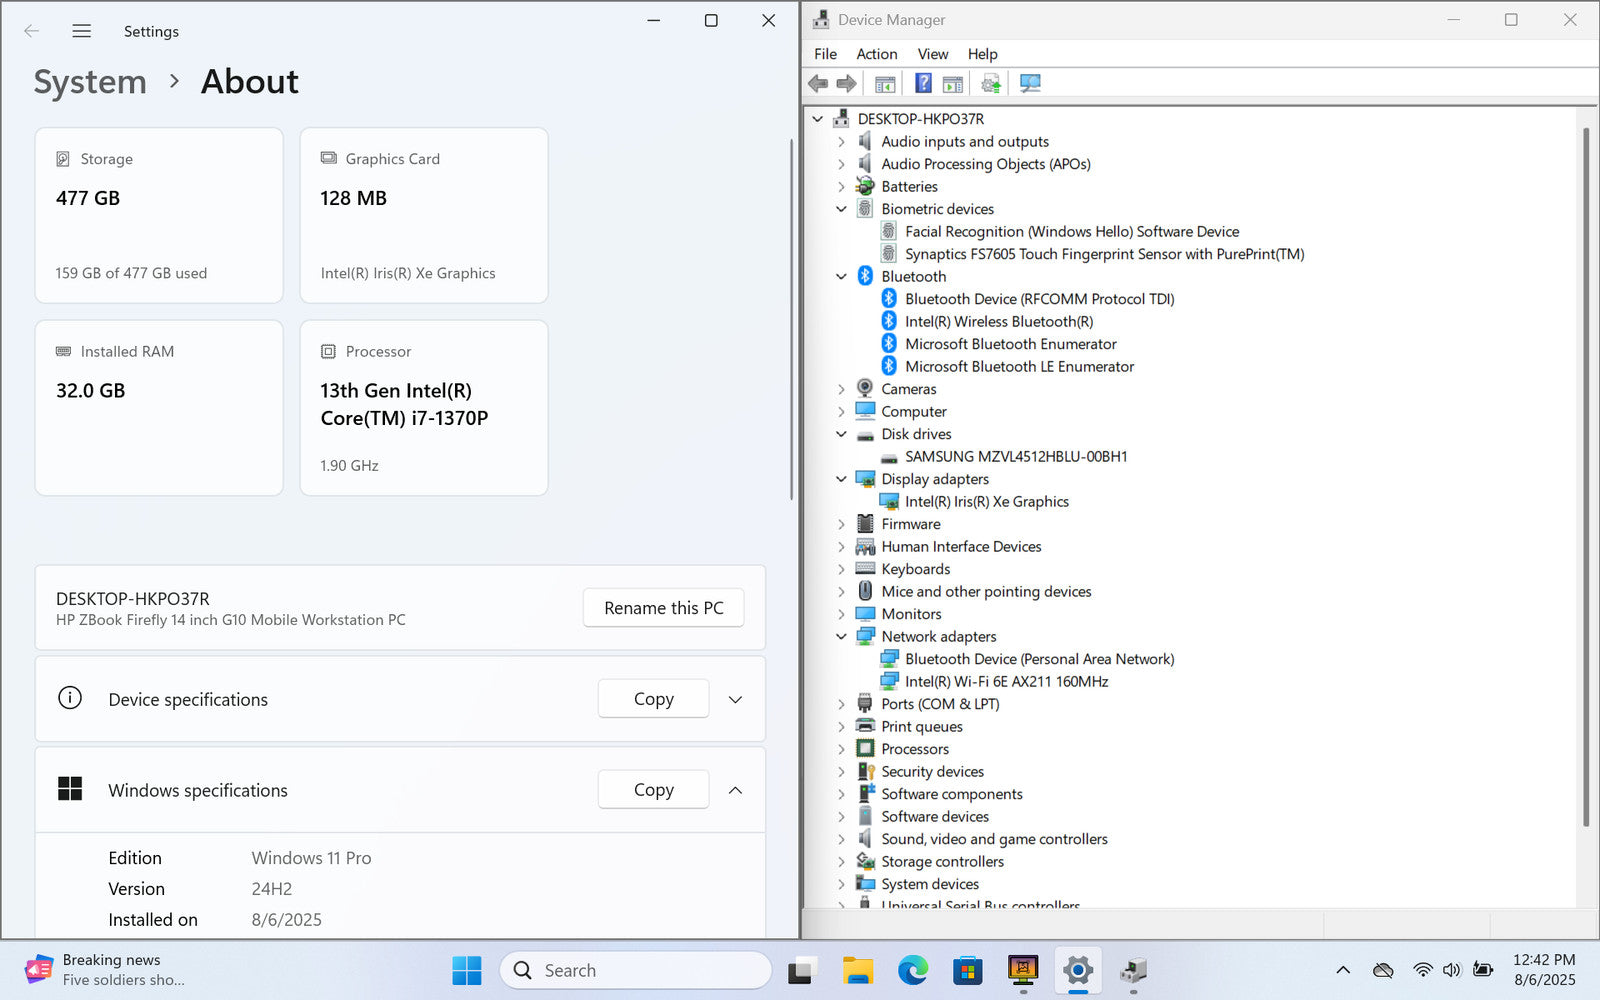1600x1000 pixels.
Task: Click the battery tray icon
Action: (x=1483, y=970)
